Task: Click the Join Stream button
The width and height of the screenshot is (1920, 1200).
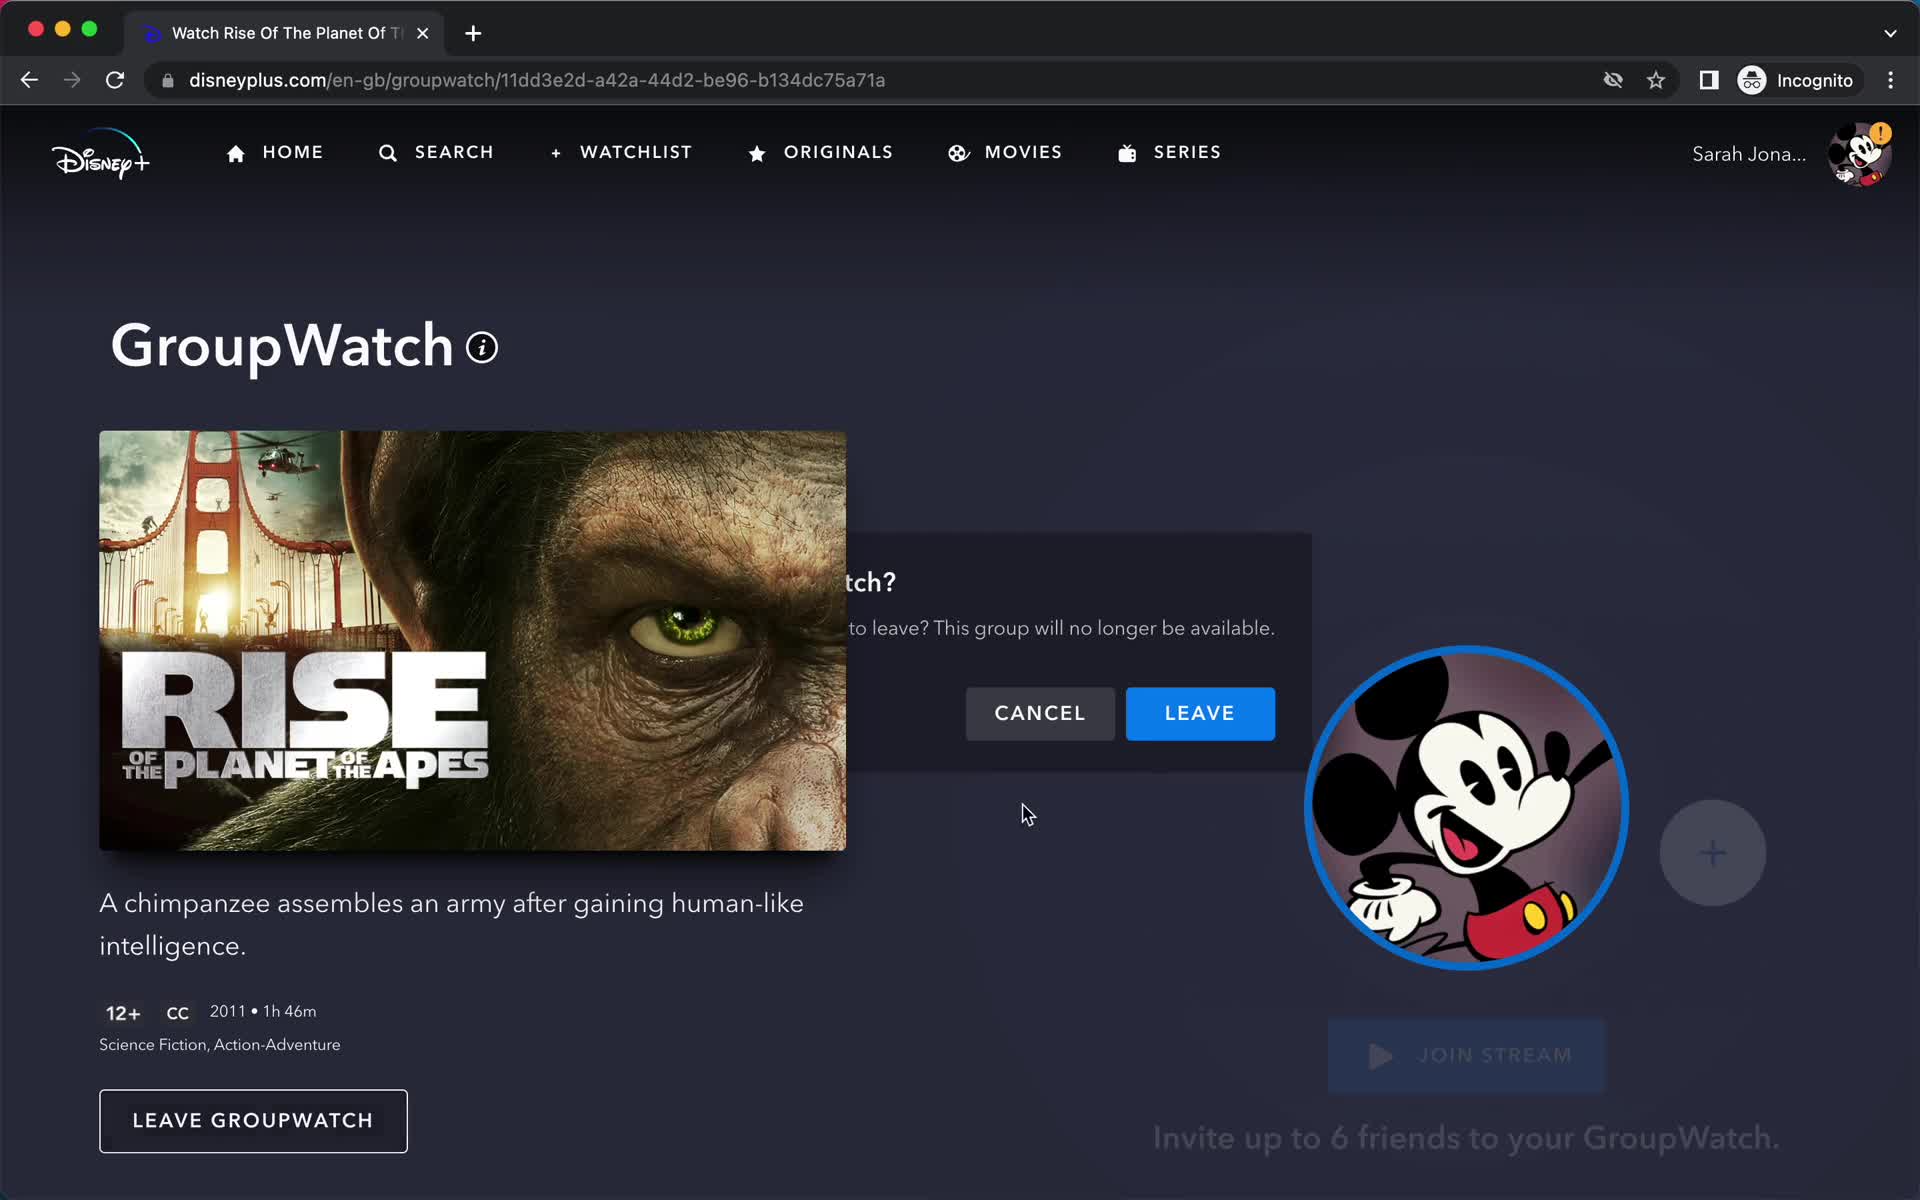Action: [1467, 1056]
